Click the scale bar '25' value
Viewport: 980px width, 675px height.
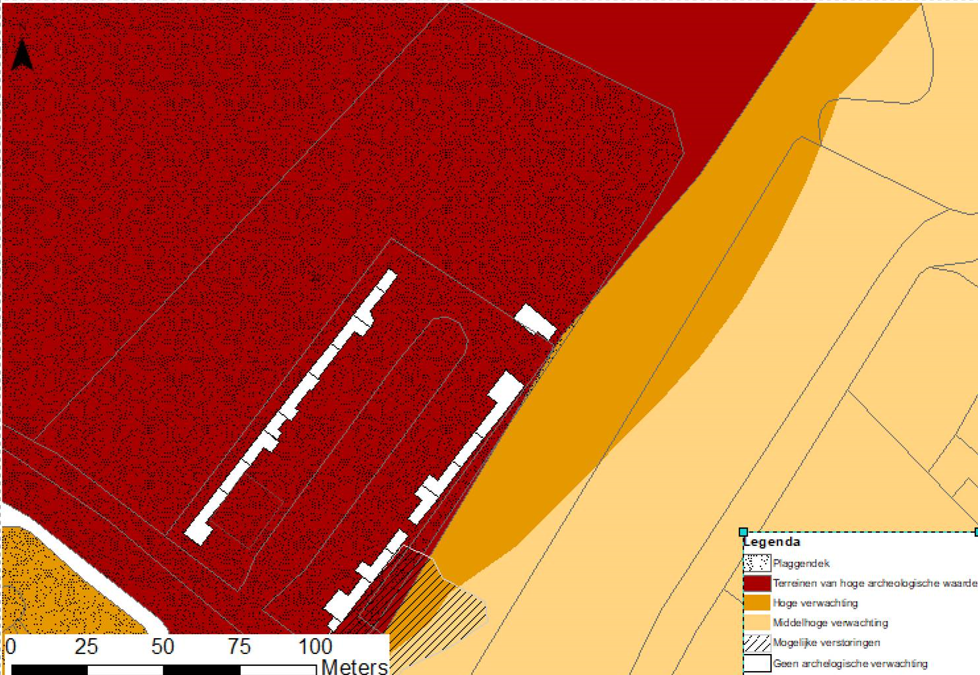(86, 646)
